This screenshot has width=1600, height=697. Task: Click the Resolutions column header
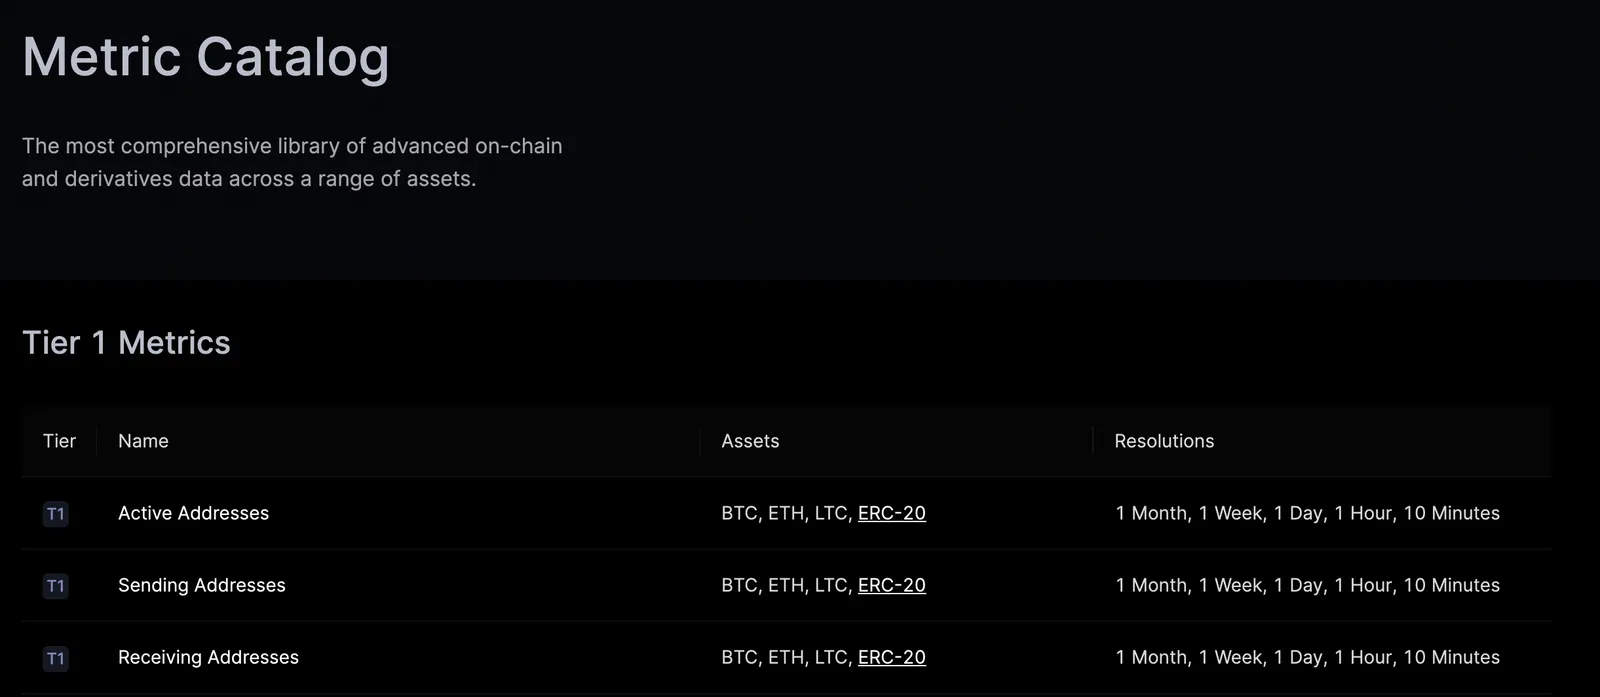(x=1164, y=441)
